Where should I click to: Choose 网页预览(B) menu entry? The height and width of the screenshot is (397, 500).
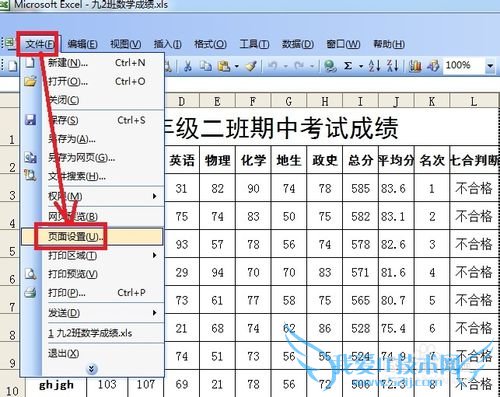click(92, 216)
